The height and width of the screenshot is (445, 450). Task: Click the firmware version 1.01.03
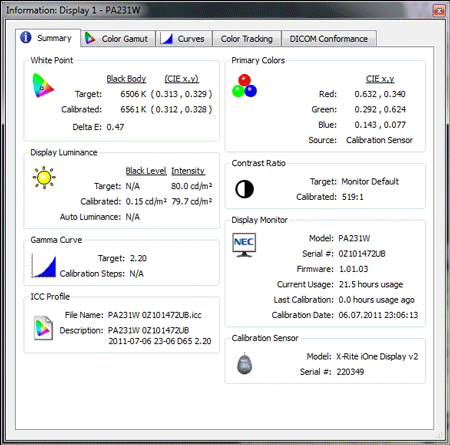pos(353,269)
